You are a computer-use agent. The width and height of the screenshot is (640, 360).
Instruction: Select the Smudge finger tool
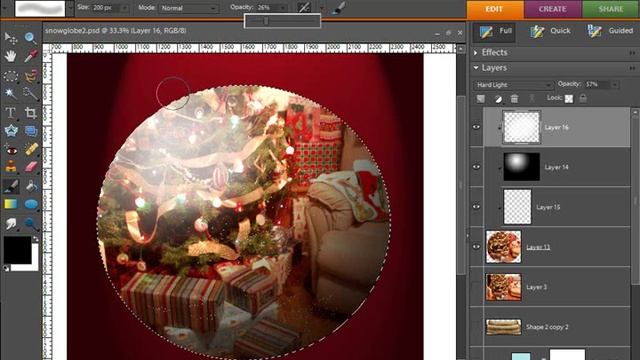click(11, 223)
